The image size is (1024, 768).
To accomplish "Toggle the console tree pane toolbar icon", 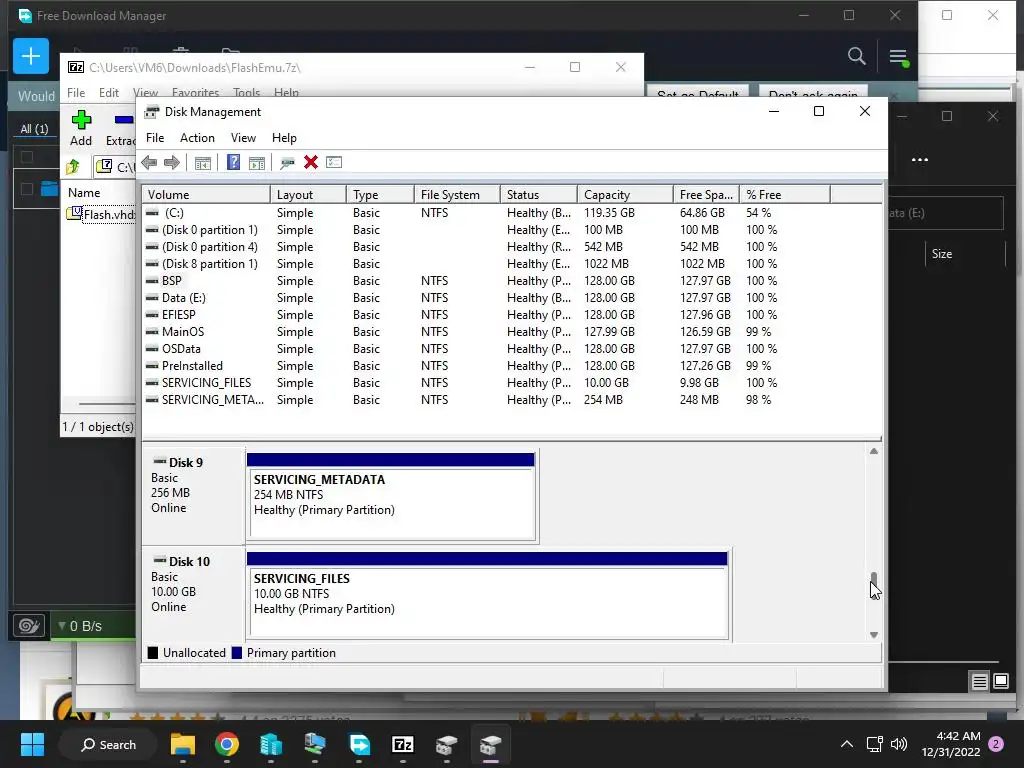I will [202, 163].
